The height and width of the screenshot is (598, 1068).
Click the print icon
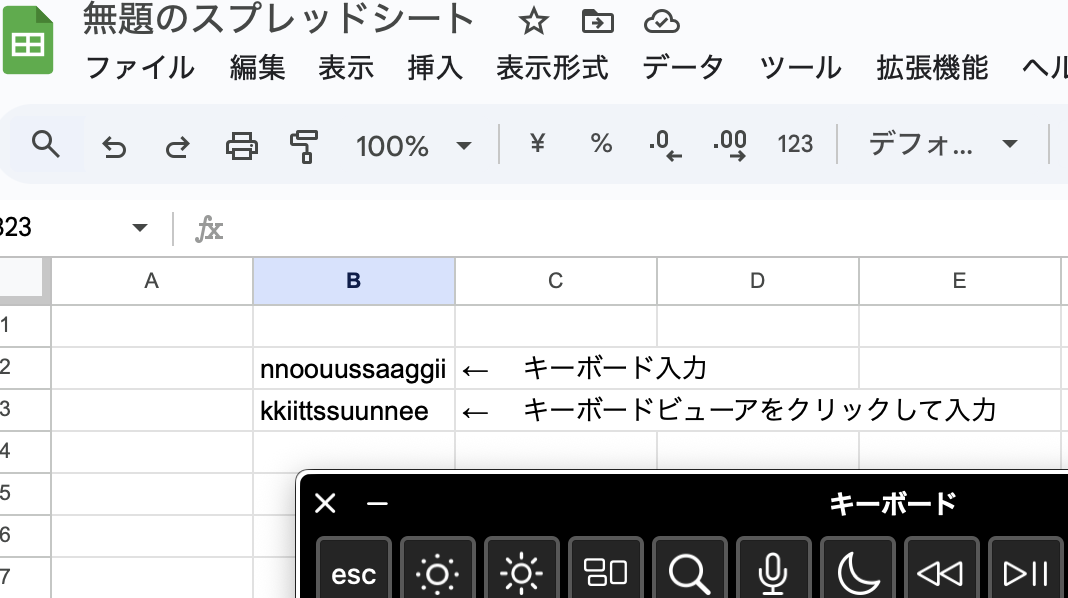pos(241,147)
